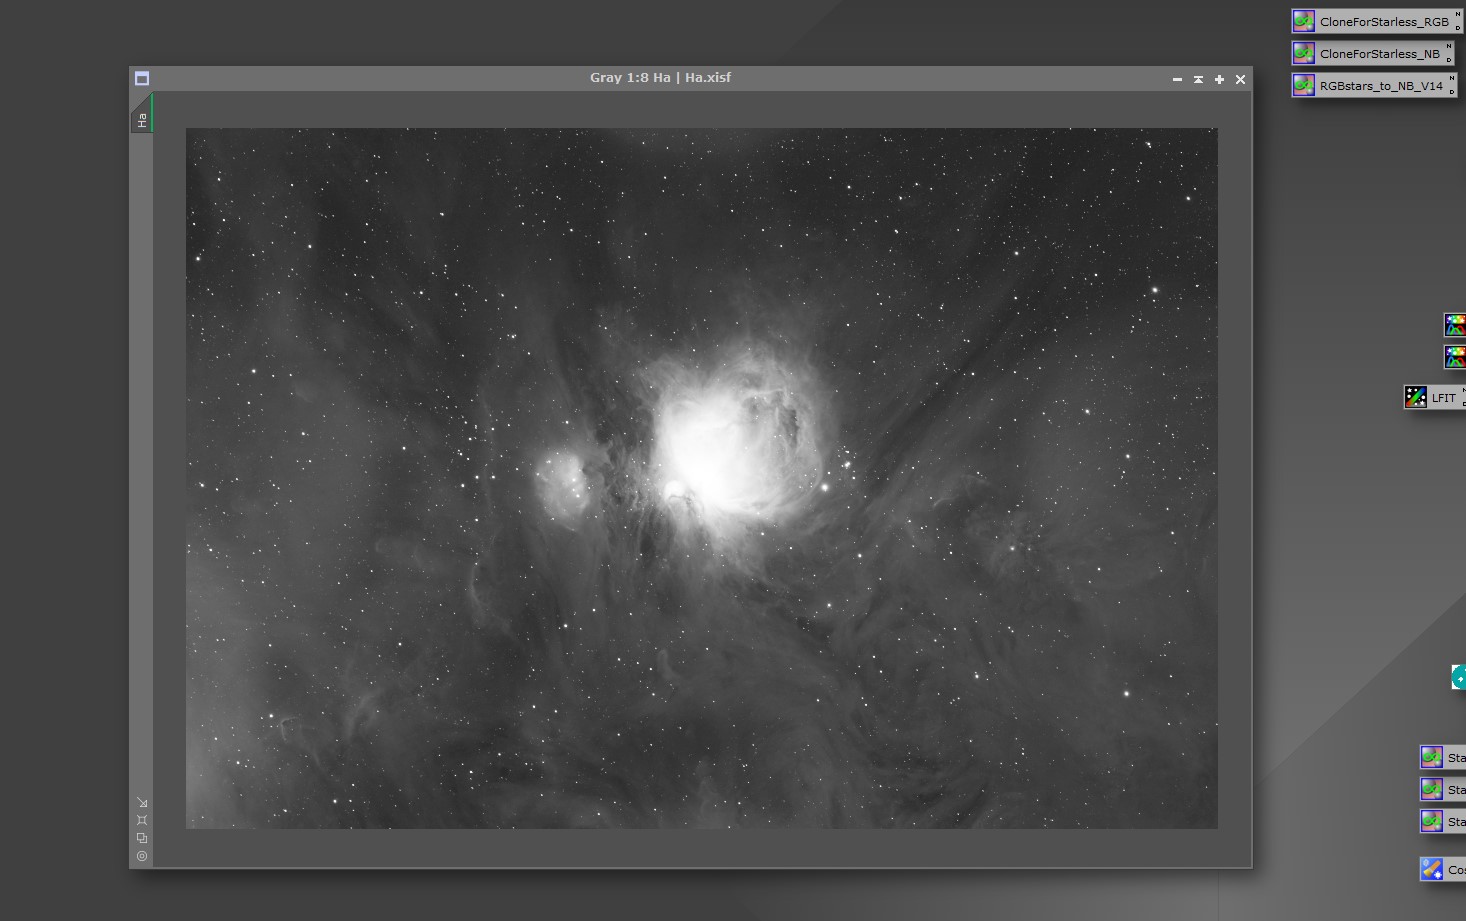
Task: Select the CloneForStarless_NB process icon
Action: pos(1372,53)
